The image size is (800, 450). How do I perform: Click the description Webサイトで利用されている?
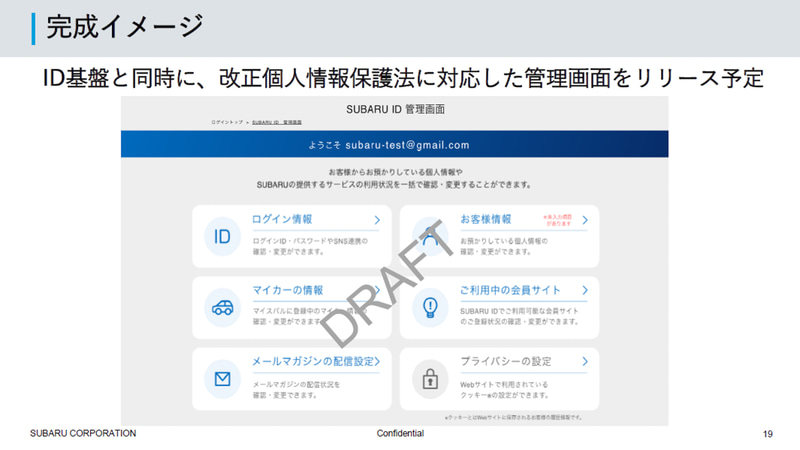click(504, 384)
